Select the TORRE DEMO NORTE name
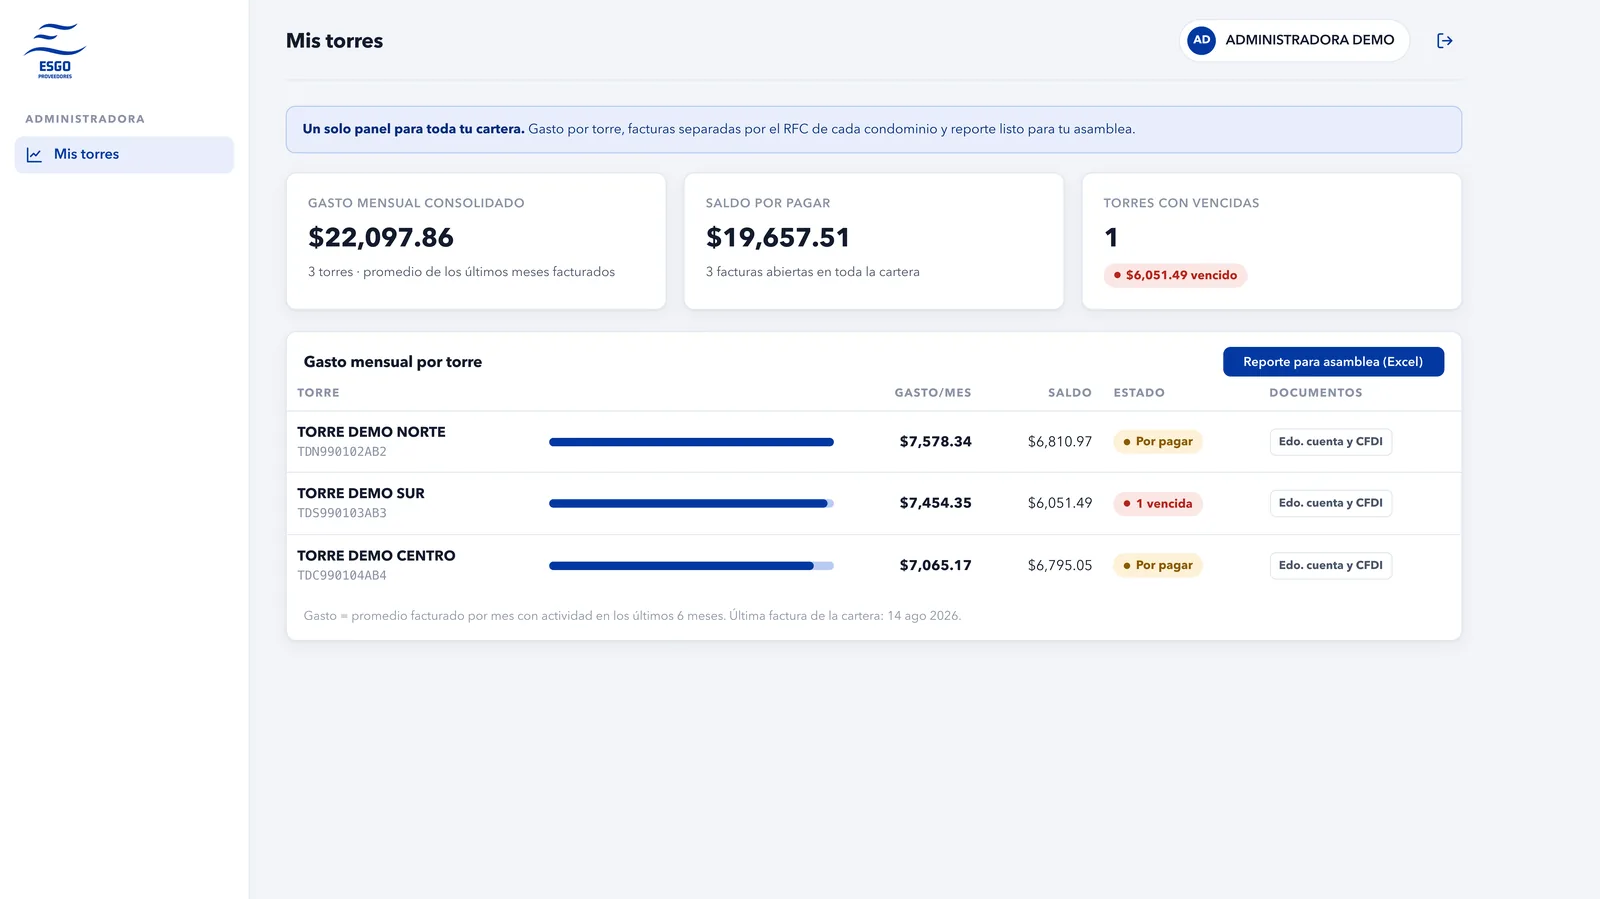The width and height of the screenshot is (1600, 899). [371, 432]
